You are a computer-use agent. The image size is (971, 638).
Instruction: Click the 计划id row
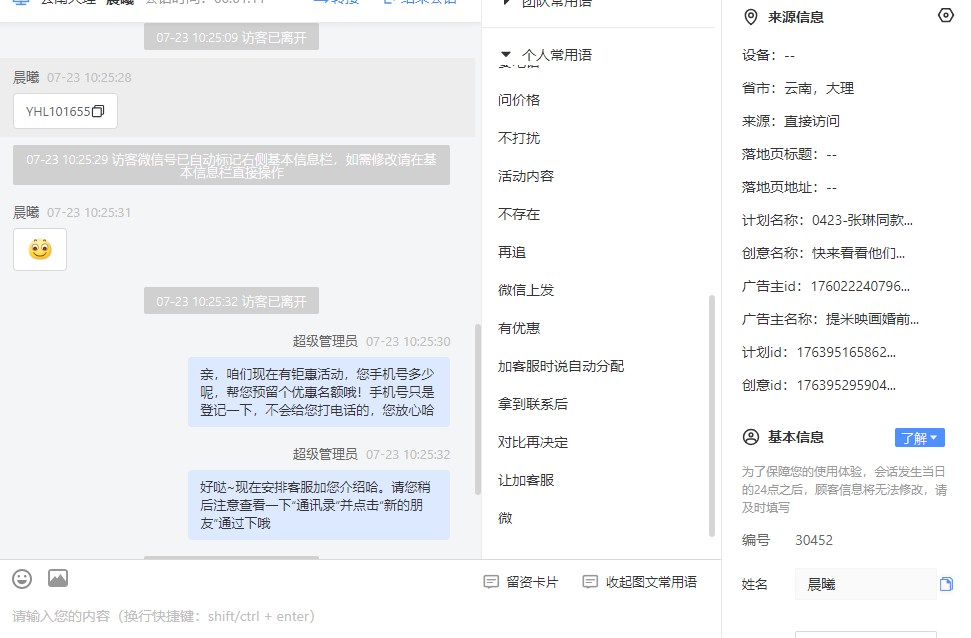(819, 352)
